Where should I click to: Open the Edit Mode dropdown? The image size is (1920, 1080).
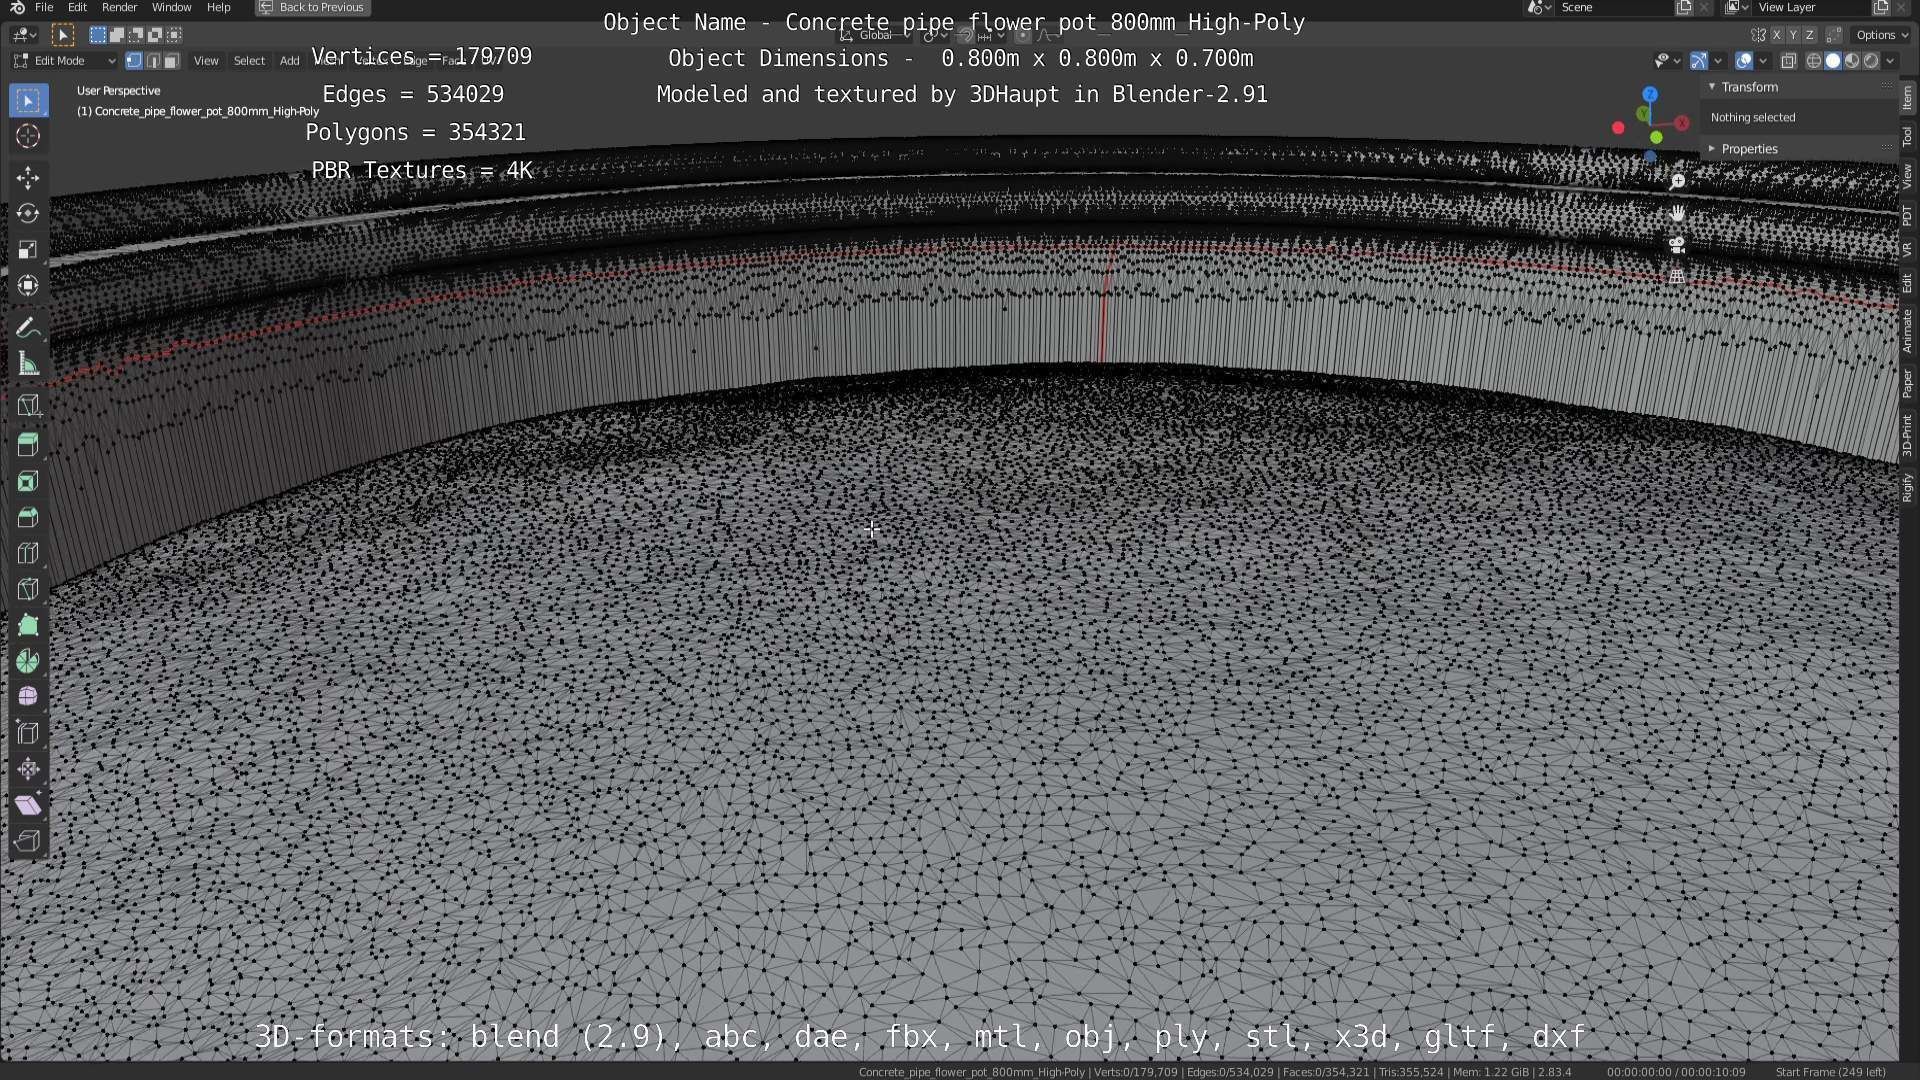tap(65, 61)
